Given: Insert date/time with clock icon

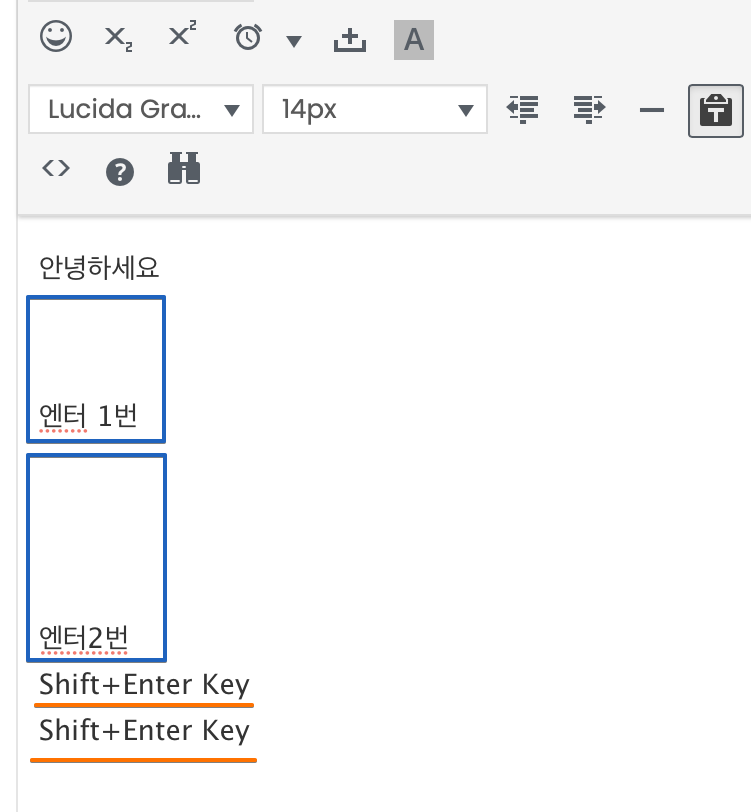Looking at the screenshot, I should [x=248, y=37].
